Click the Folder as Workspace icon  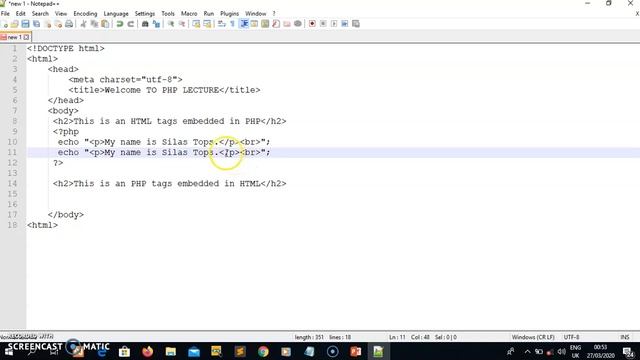click(287, 24)
